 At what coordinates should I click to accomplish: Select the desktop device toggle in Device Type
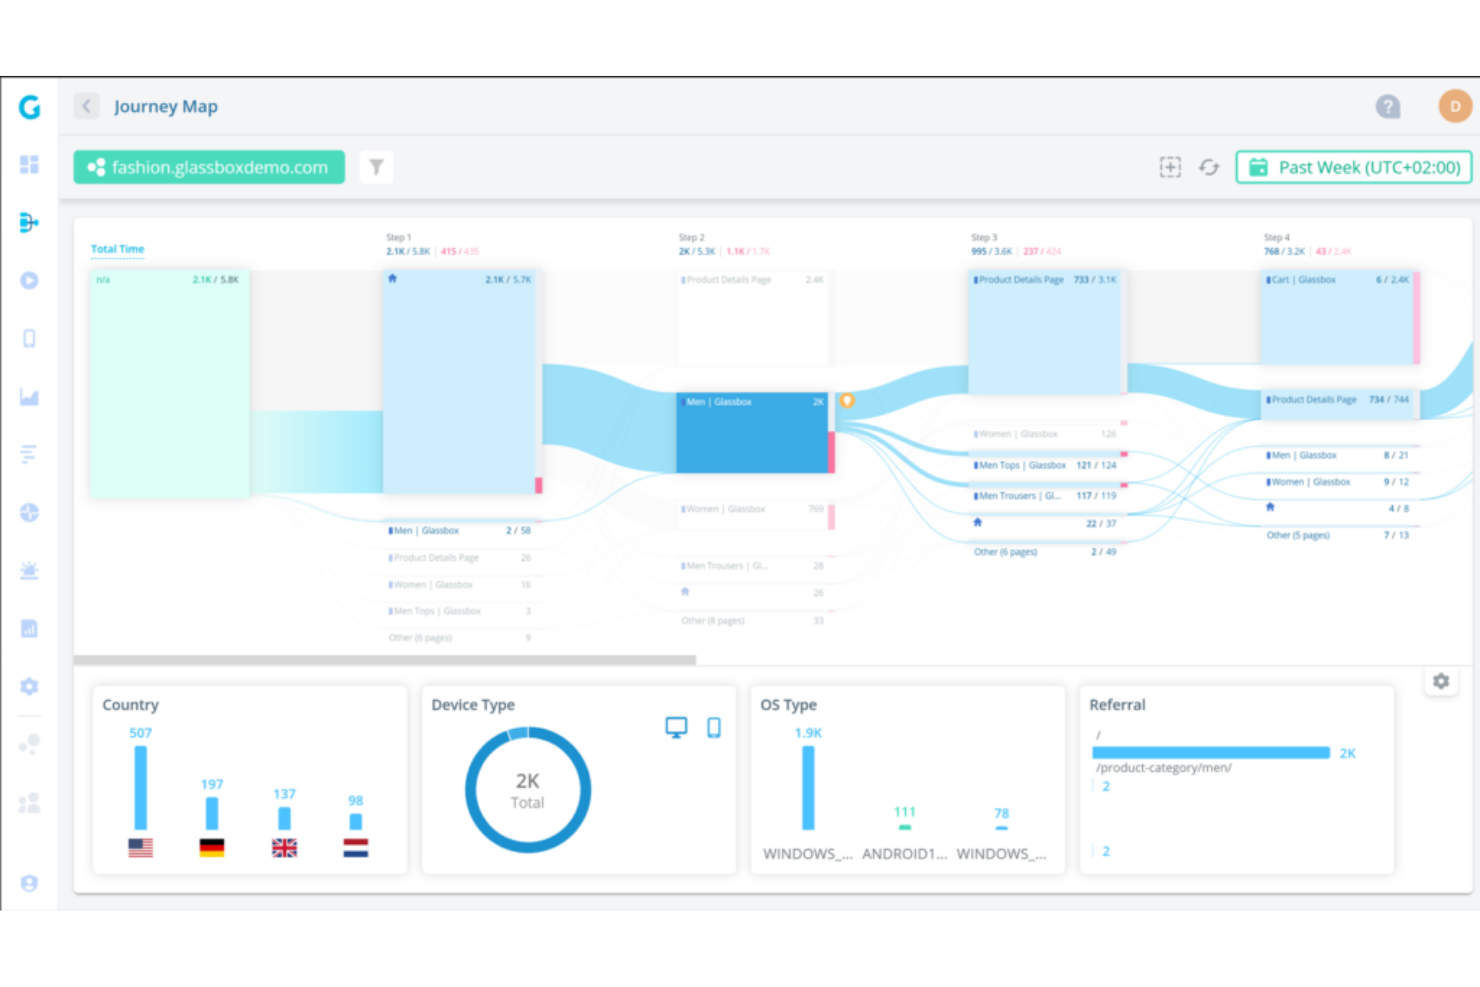(677, 727)
